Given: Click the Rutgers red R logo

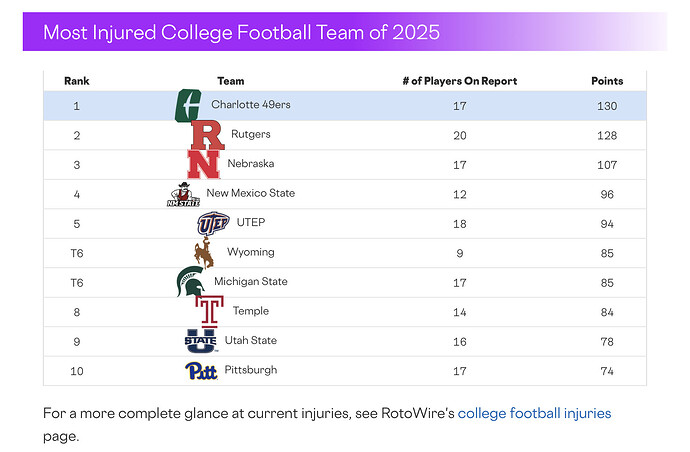Looking at the screenshot, I should tap(207, 135).
